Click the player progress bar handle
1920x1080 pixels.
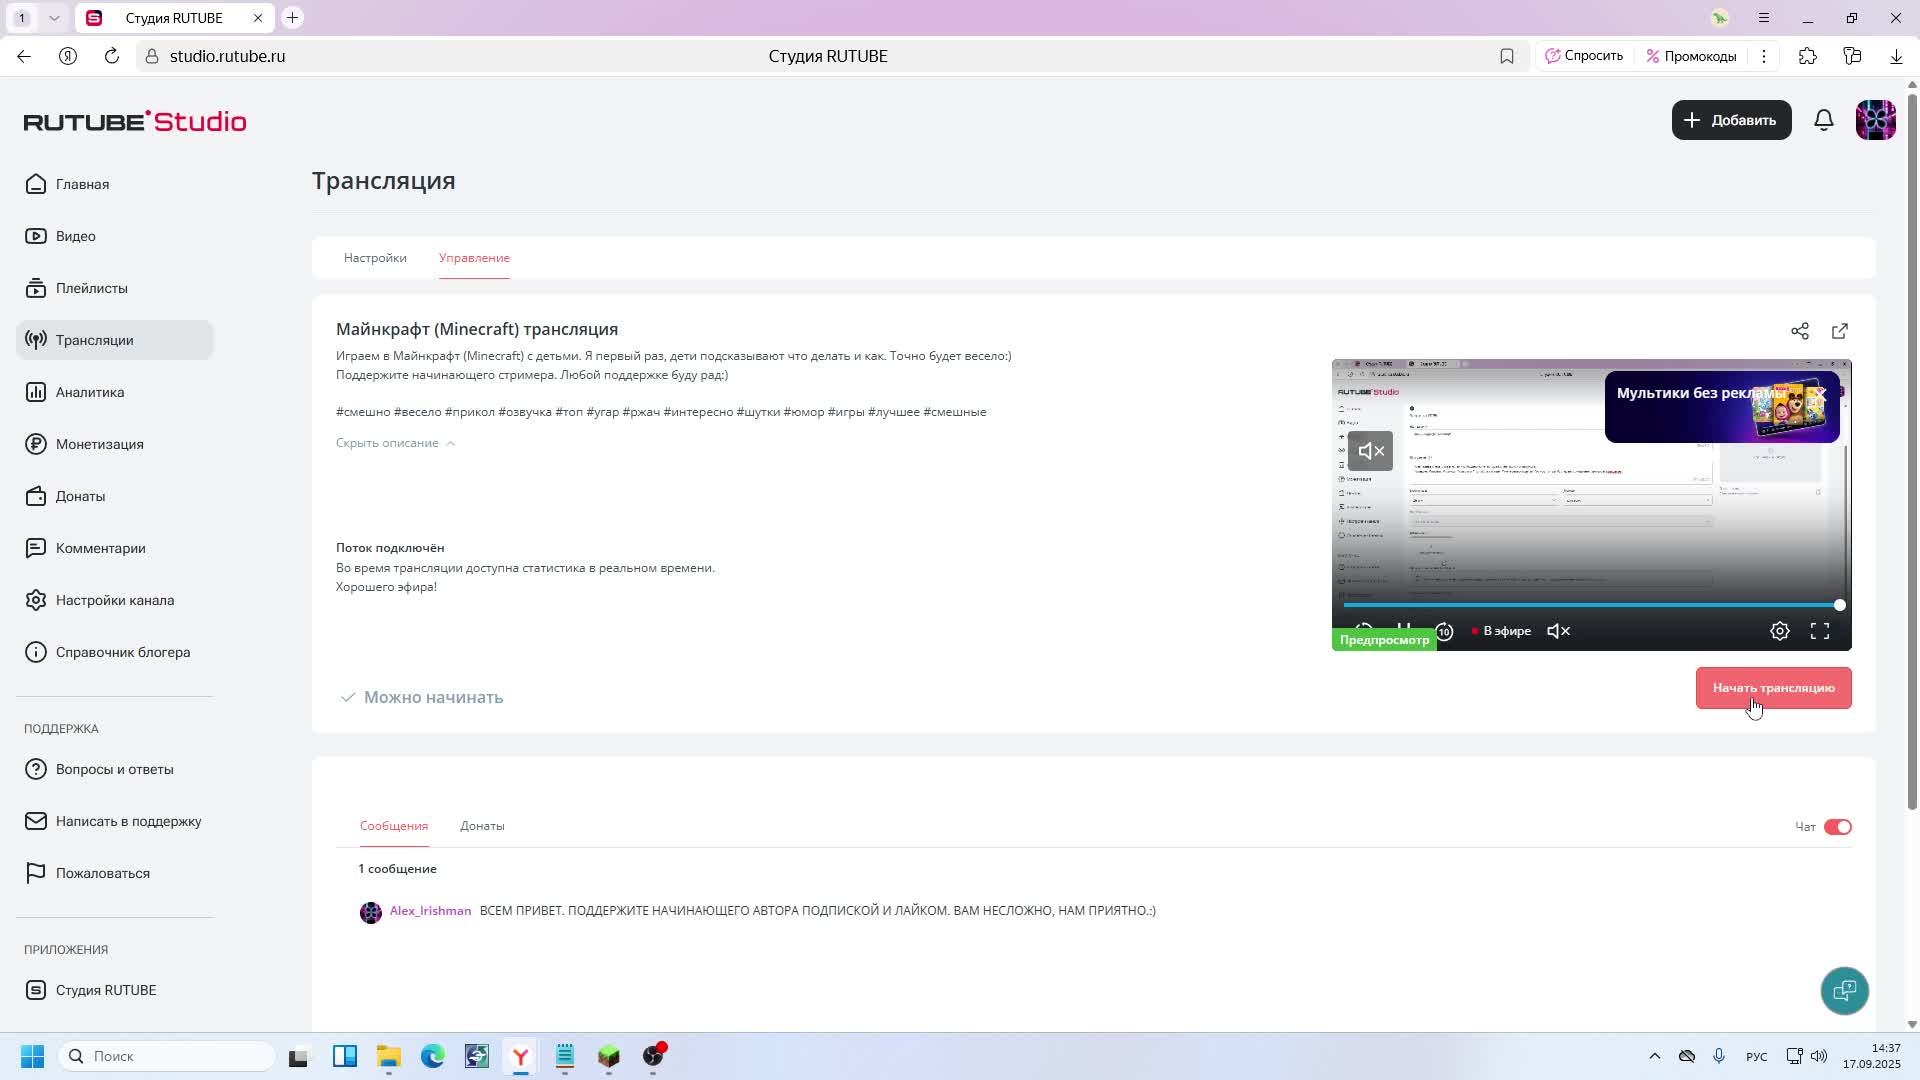tap(1839, 605)
